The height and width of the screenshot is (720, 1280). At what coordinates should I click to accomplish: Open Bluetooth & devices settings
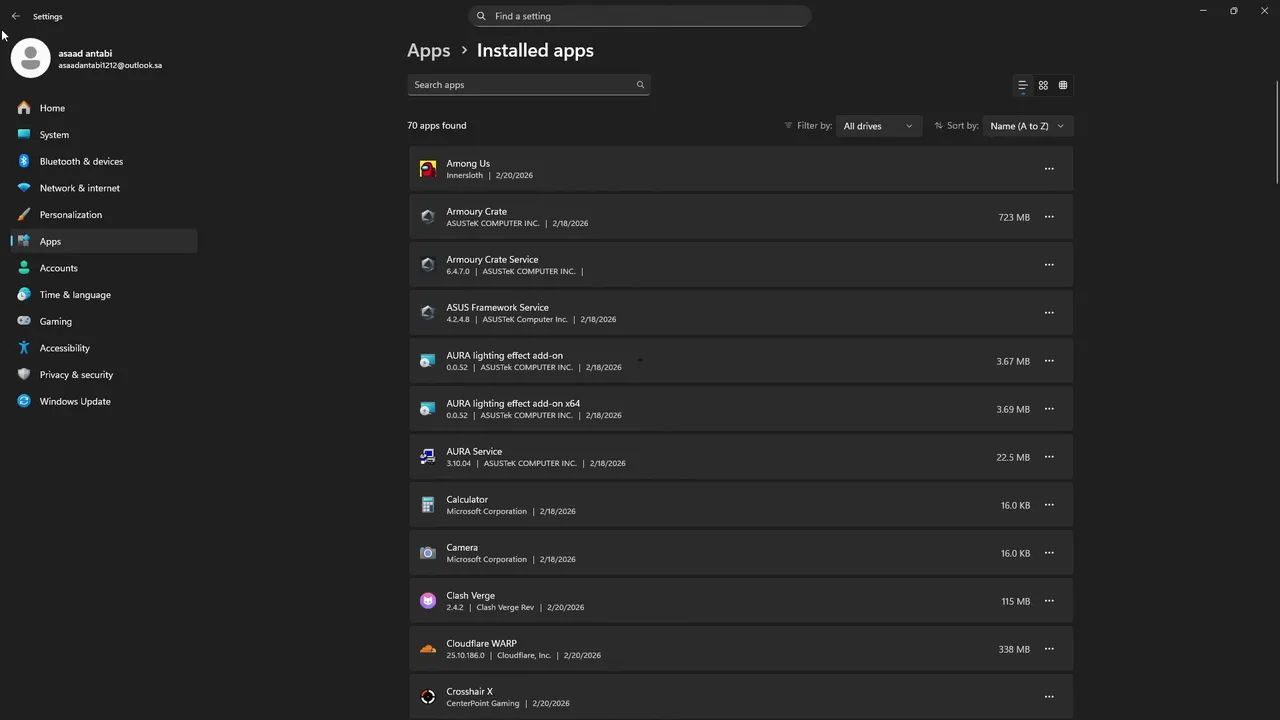coord(81,161)
